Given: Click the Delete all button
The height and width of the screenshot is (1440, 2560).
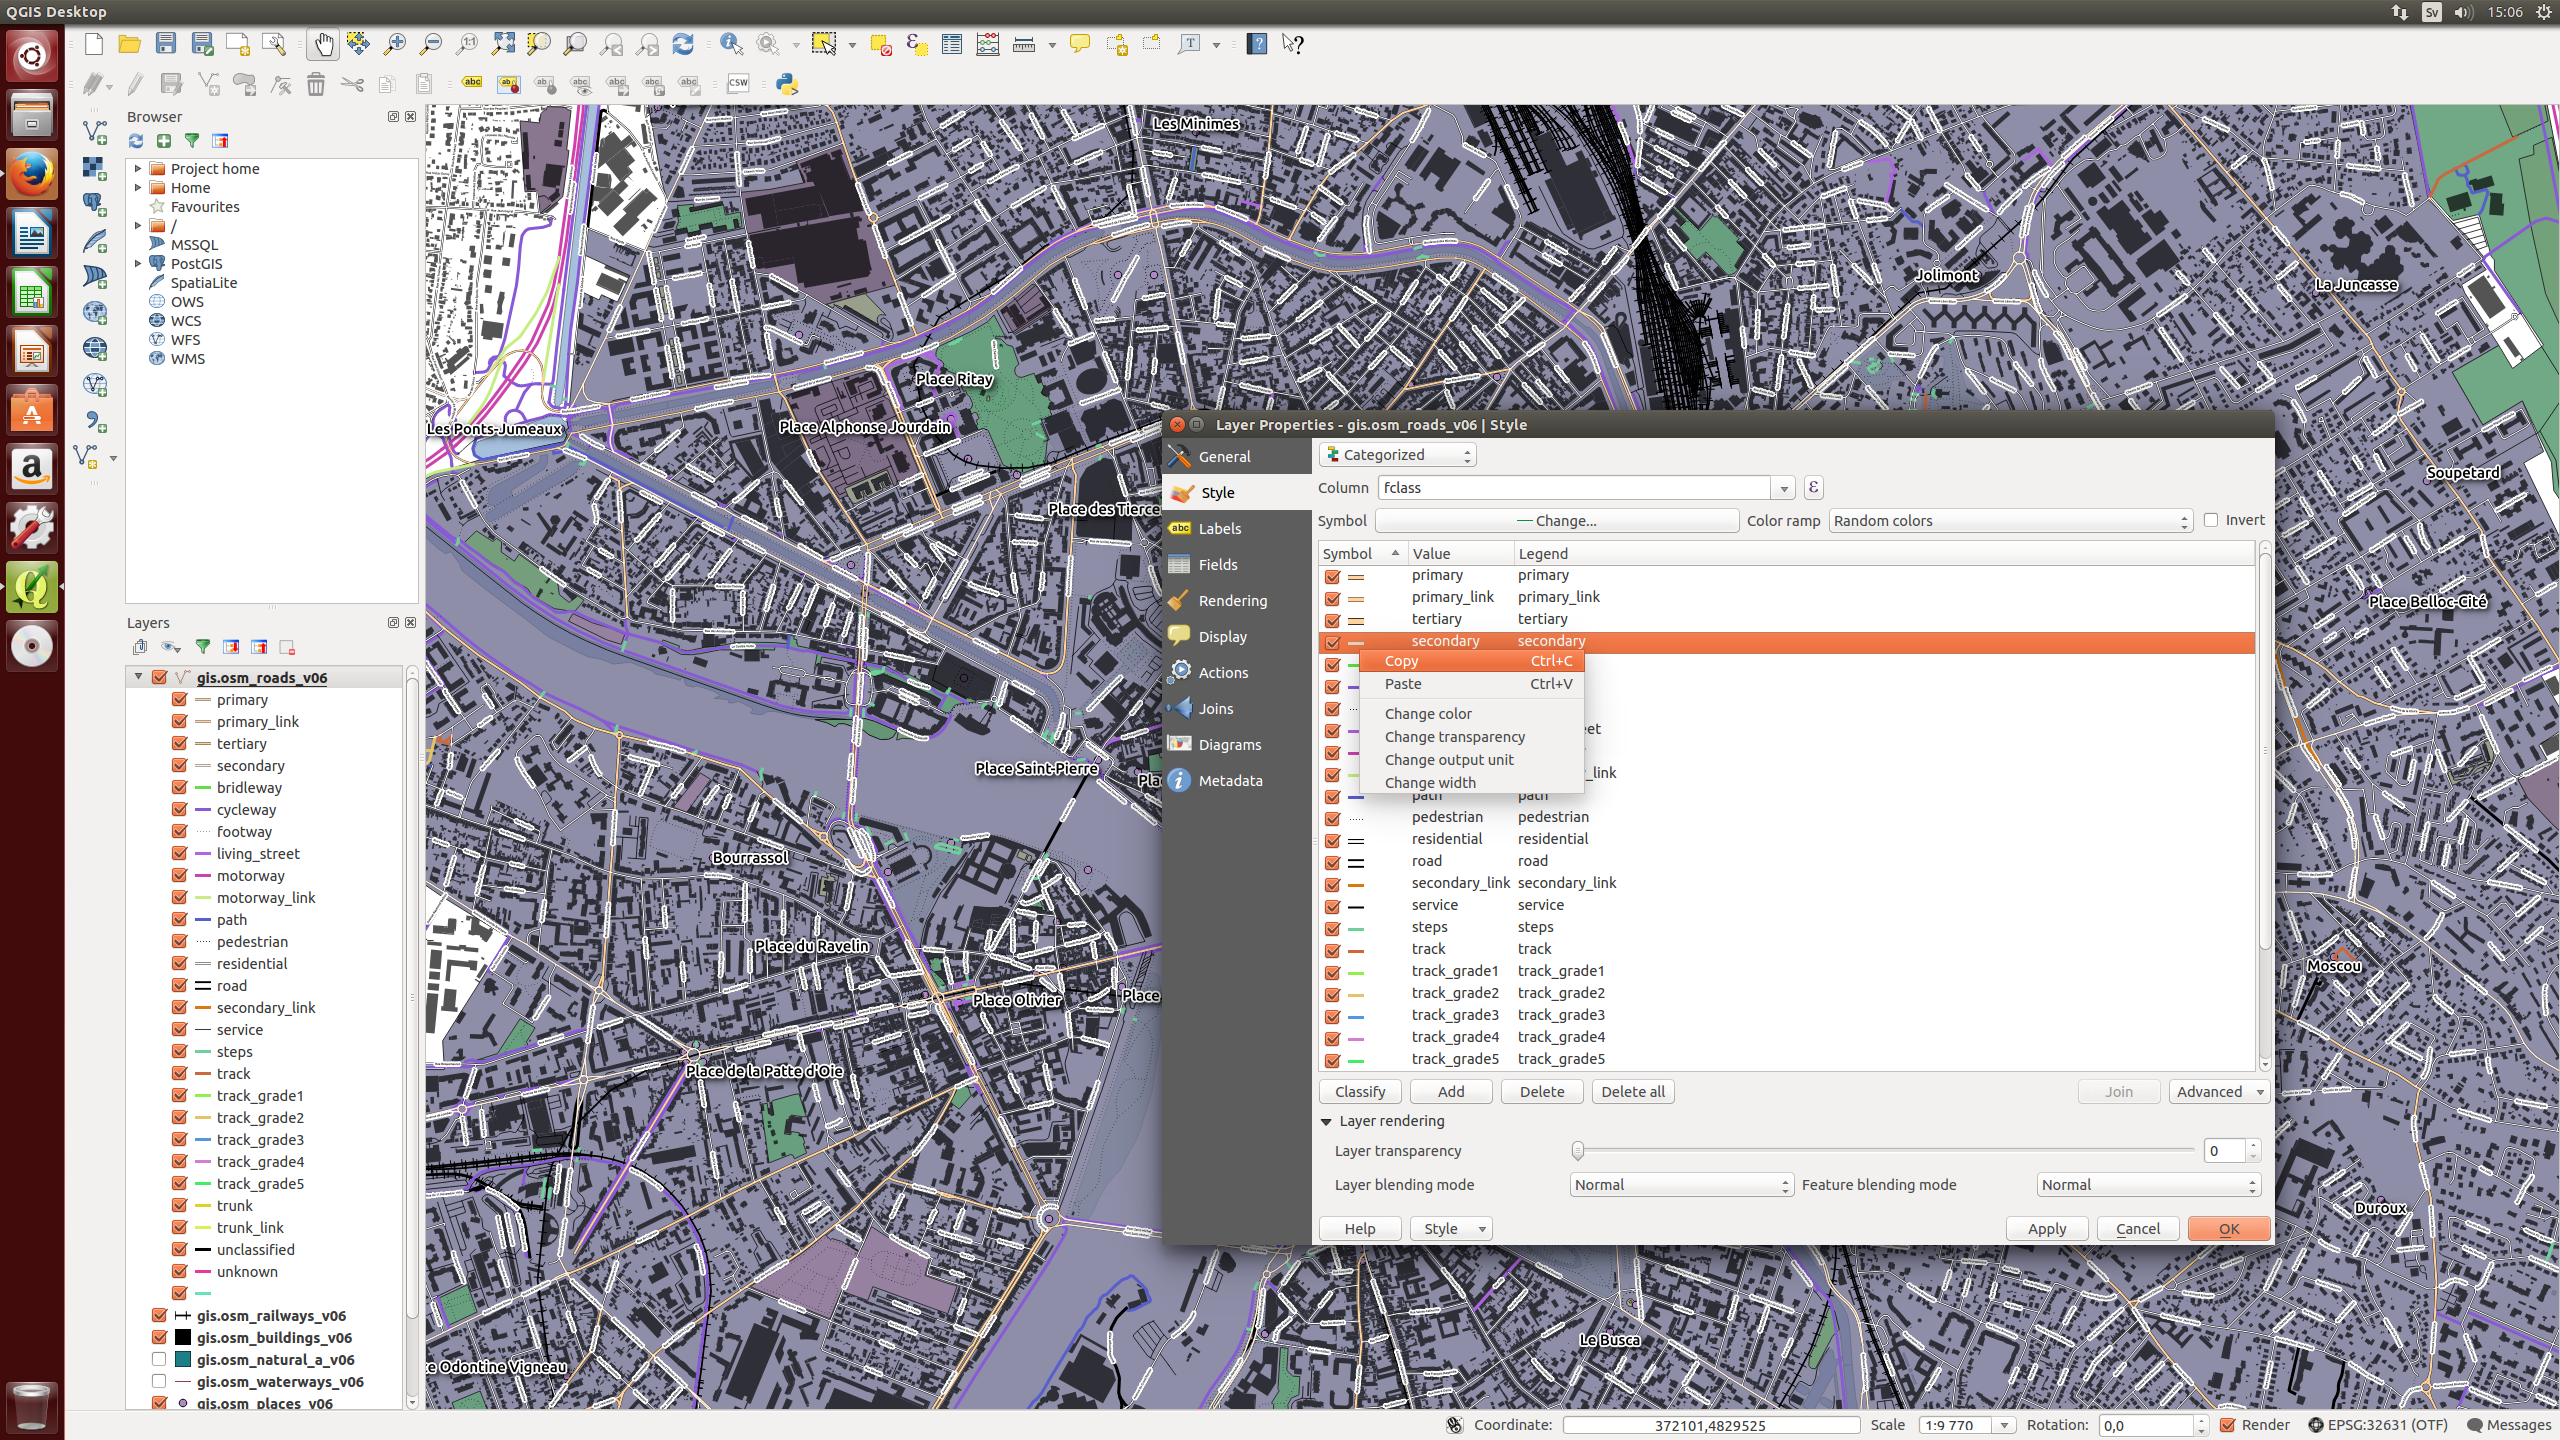Looking at the screenshot, I should click(x=1633, y=1092).
